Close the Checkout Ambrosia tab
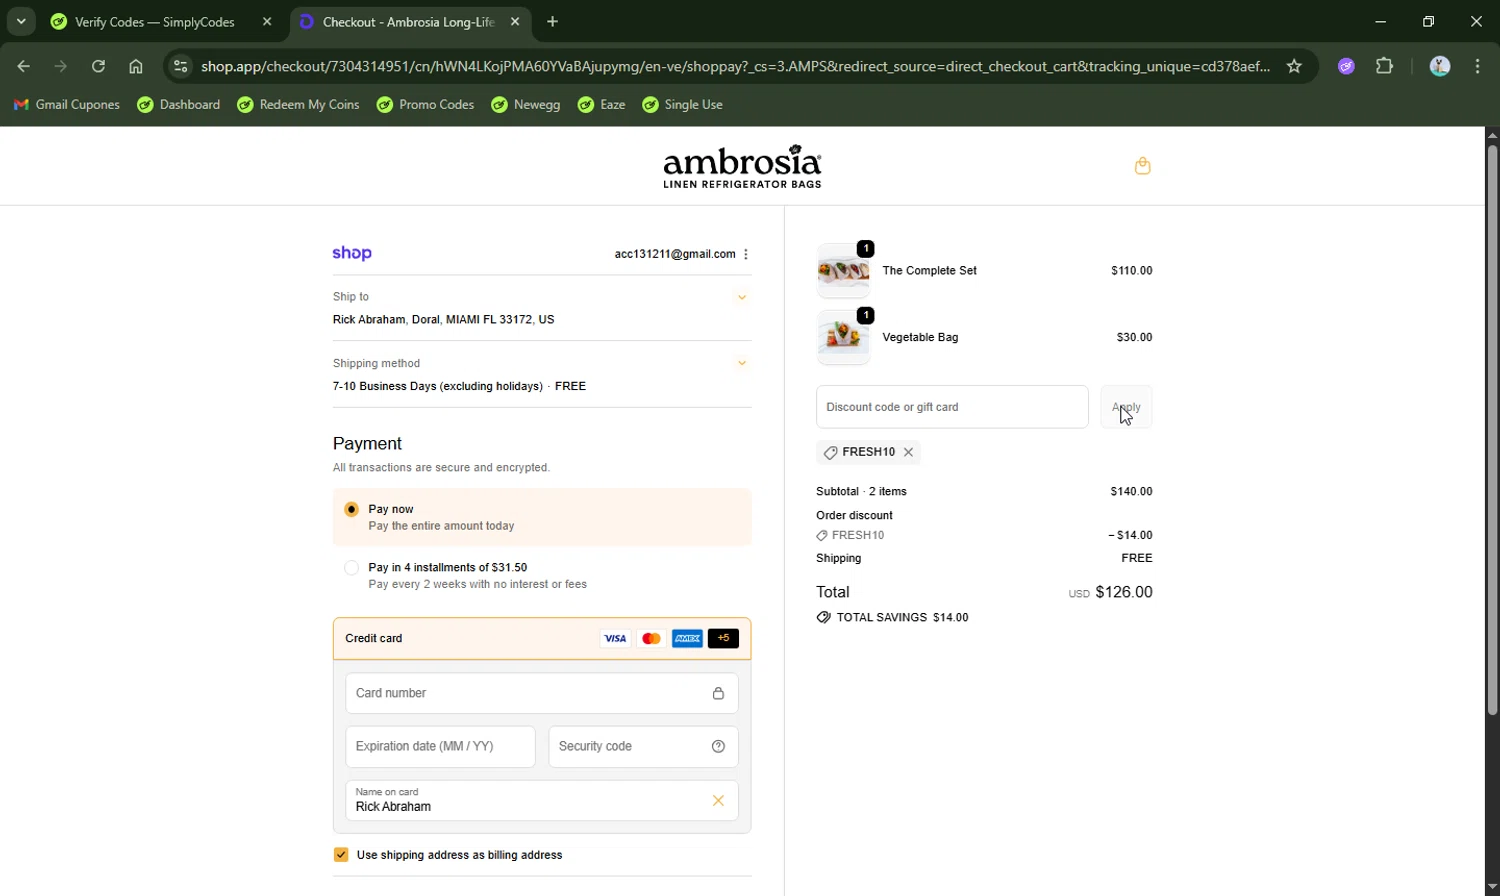 coord(515,21)
